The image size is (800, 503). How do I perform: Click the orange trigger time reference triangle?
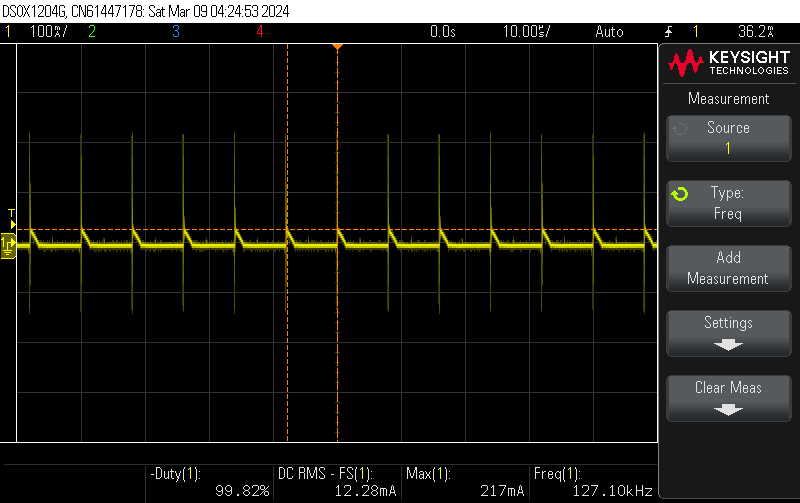pyautogui.click(x=337, y=47)
